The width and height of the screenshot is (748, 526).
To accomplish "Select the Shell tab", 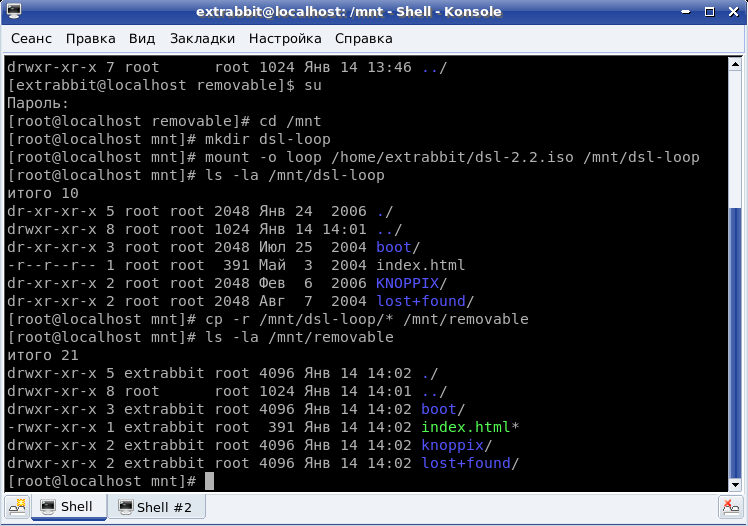I will point(68,507).
